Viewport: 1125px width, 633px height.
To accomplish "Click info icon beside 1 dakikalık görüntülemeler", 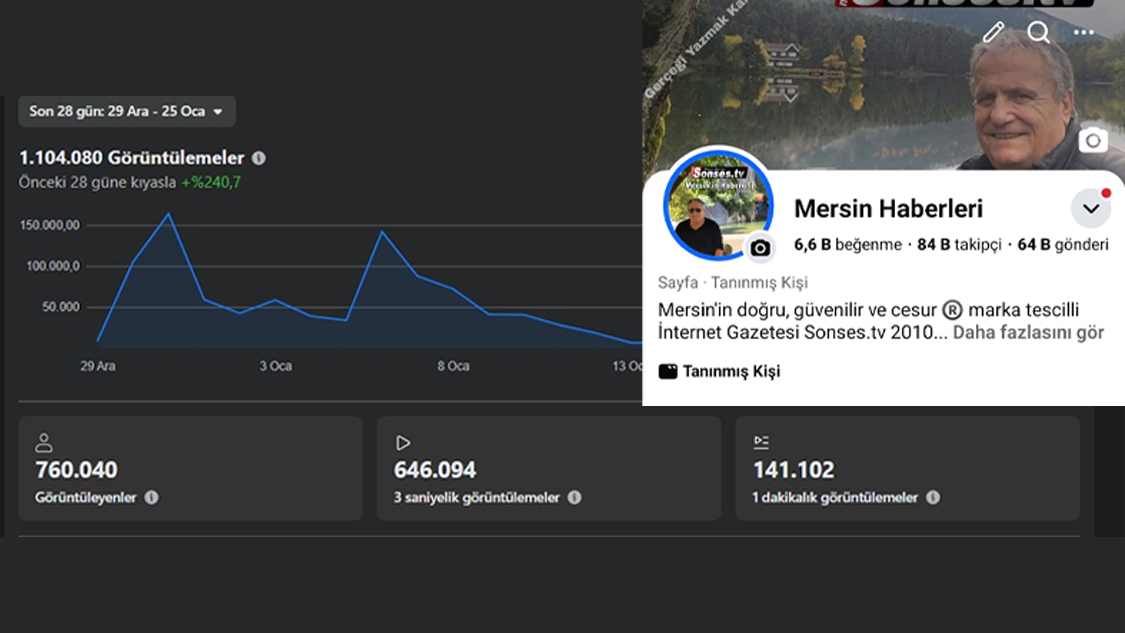I will [932, 497].
